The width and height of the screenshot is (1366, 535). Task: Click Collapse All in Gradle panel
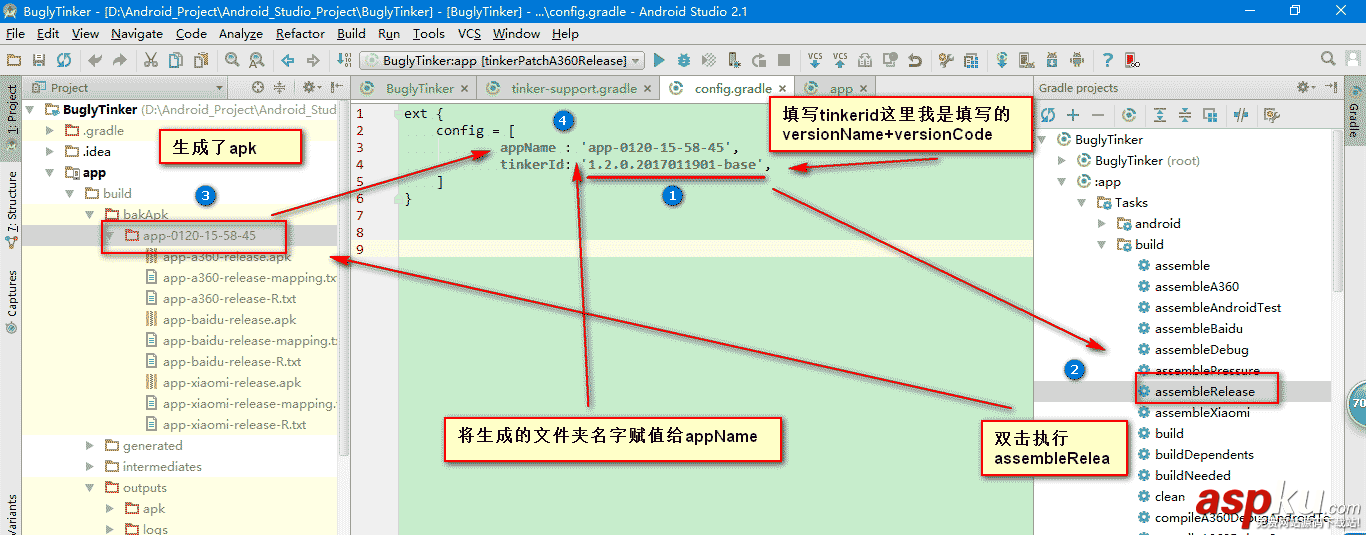point(1185,115)
